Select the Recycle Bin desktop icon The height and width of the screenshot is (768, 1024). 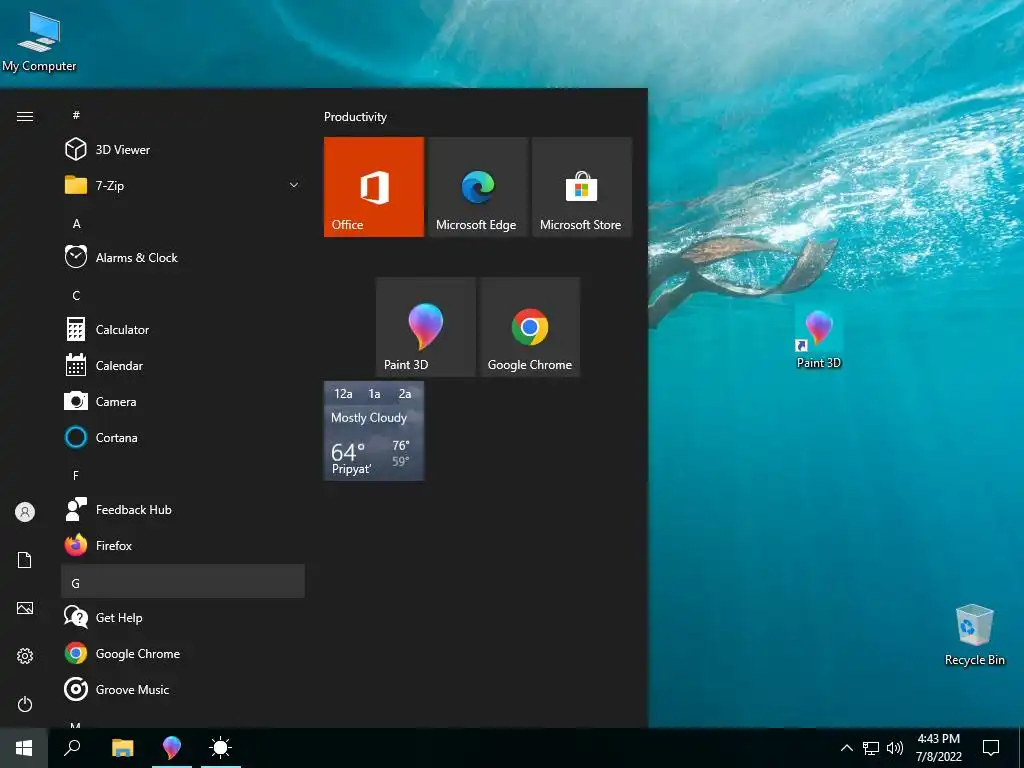coord(974,635)
